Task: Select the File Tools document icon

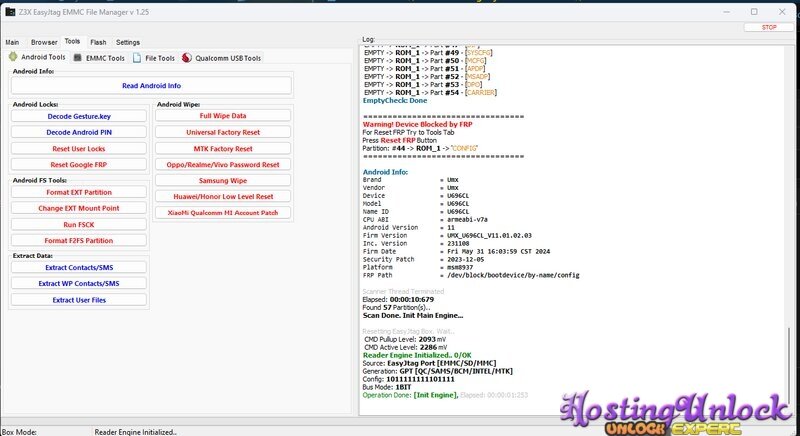Action: 137,58
